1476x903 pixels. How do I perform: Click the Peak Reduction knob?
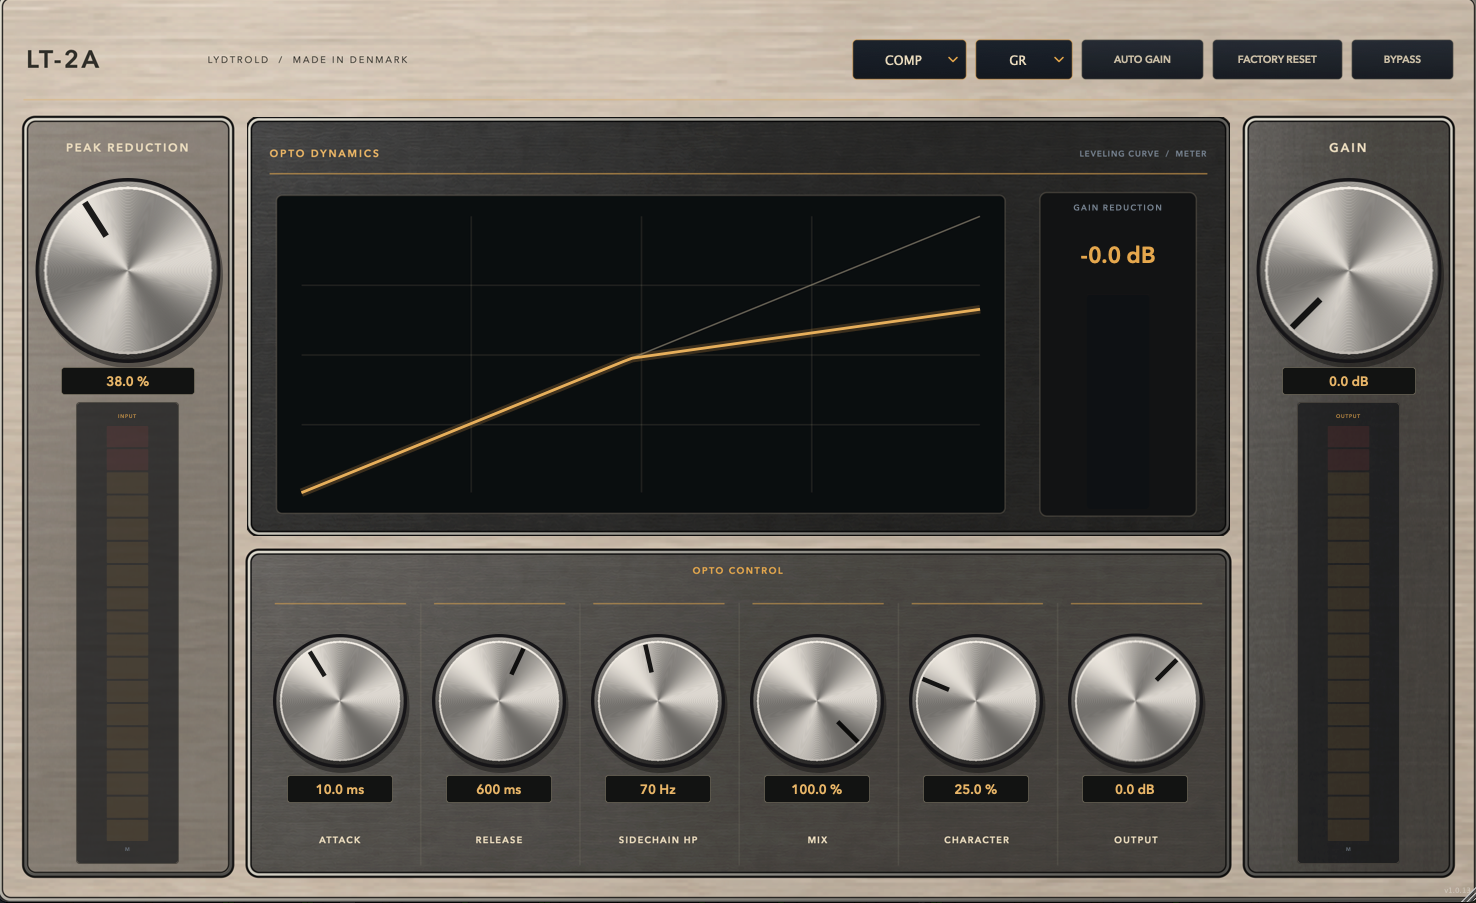pyautogui.click(x=128, y=270)
